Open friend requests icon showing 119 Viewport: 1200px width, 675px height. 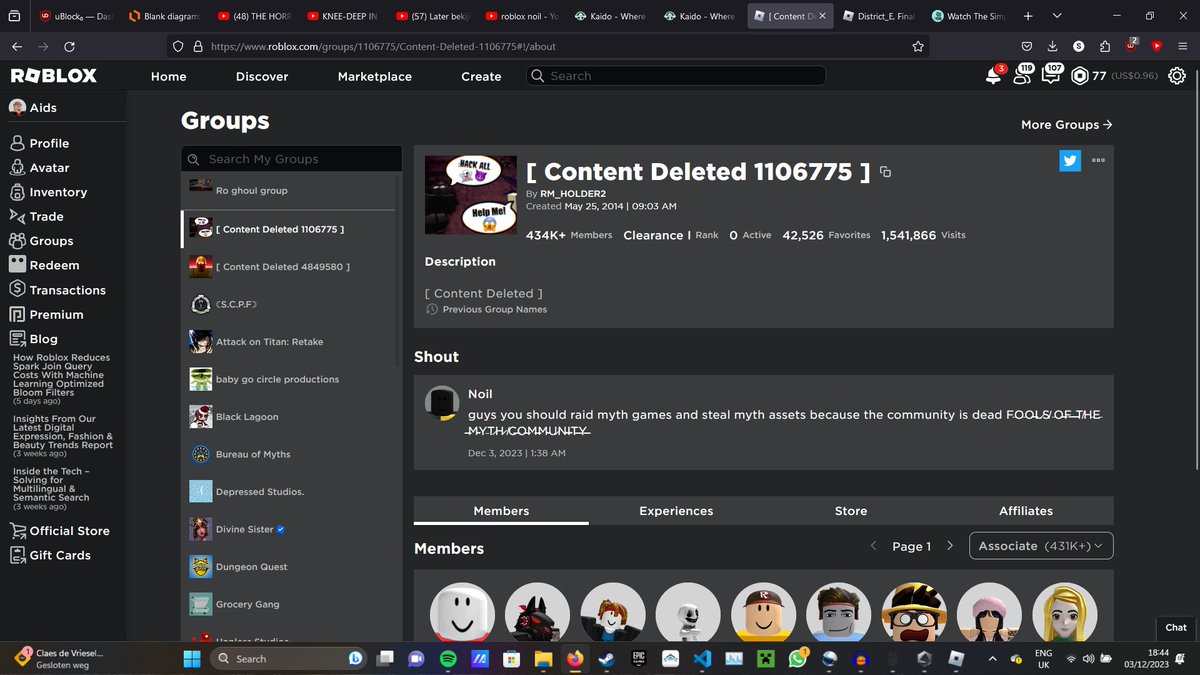1022,76
